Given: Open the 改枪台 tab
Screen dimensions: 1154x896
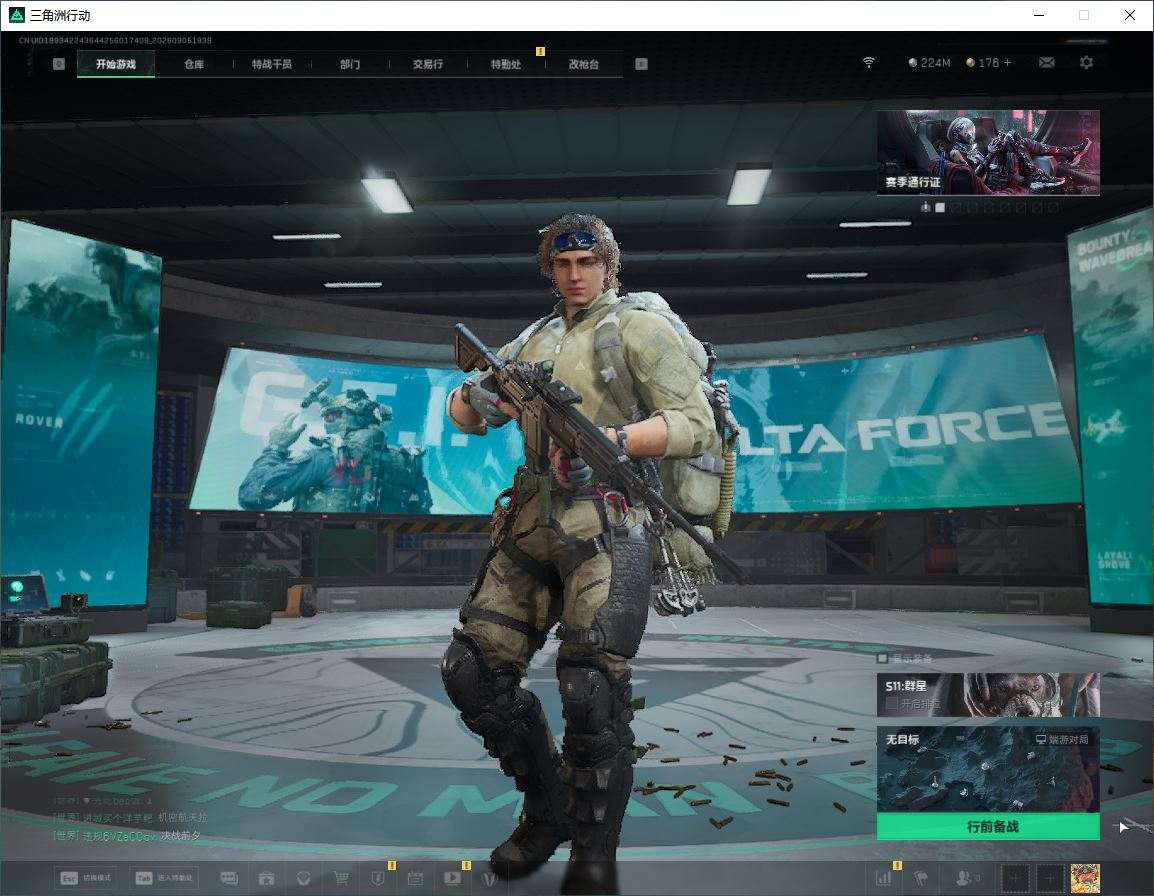Looking at the screenshot, I should 584,64.
